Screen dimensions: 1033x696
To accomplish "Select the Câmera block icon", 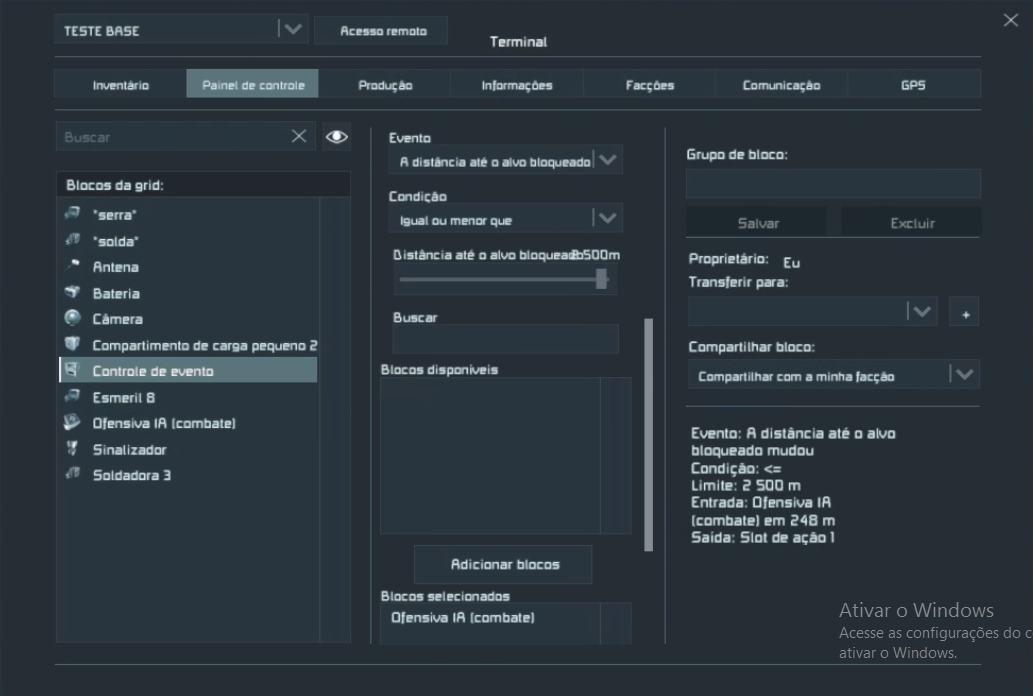I will [72, 319].
